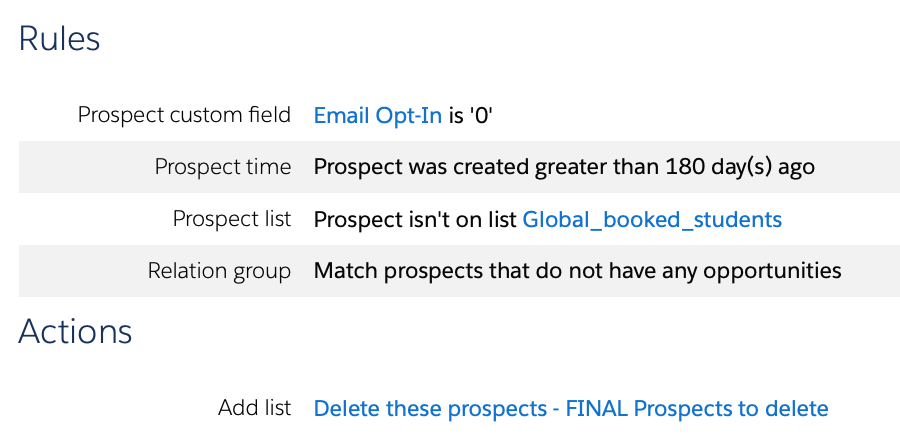The image size is (900, 440).
Task: Click the Rules section heading
Action: tap(60, 38)
